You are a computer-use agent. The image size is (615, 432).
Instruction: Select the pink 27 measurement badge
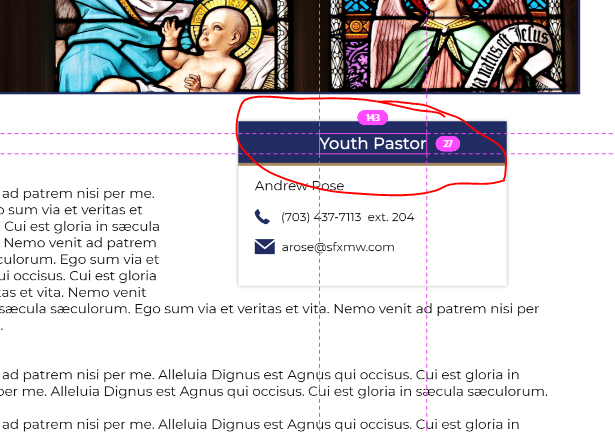[448, 144]
